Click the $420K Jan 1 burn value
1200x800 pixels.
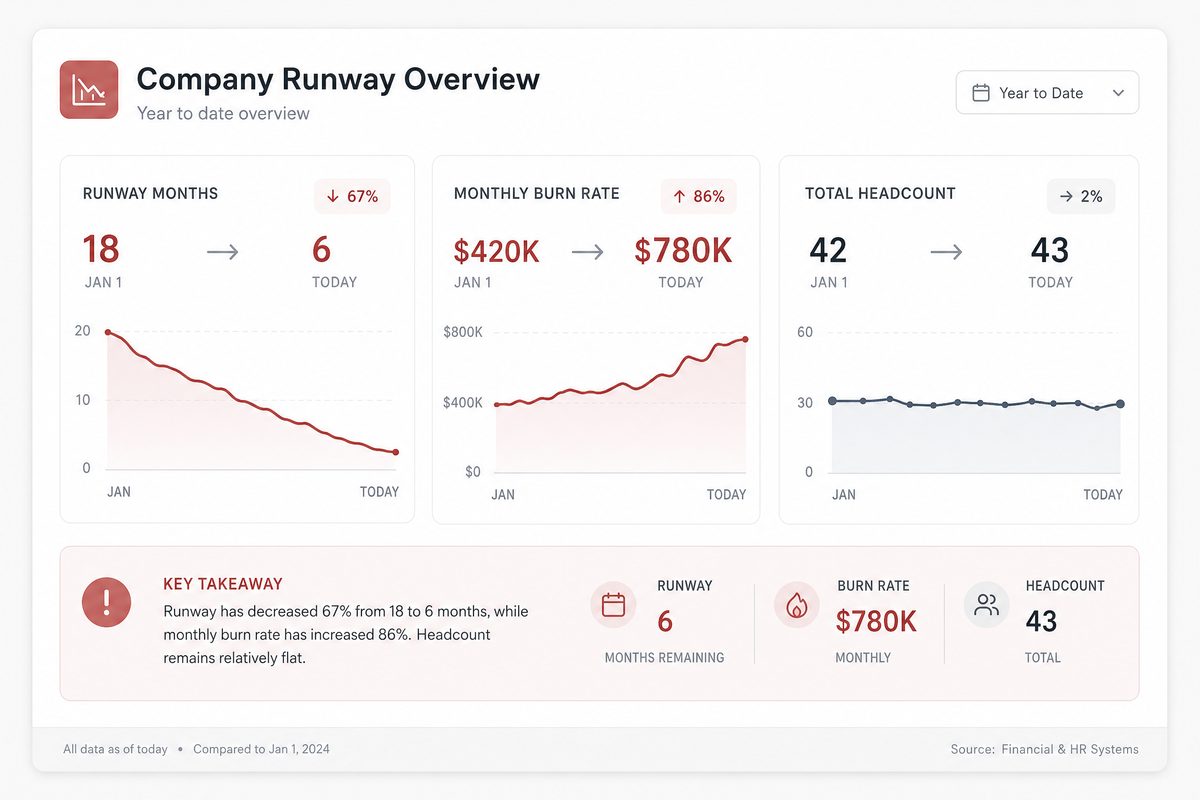coord(497,251)
